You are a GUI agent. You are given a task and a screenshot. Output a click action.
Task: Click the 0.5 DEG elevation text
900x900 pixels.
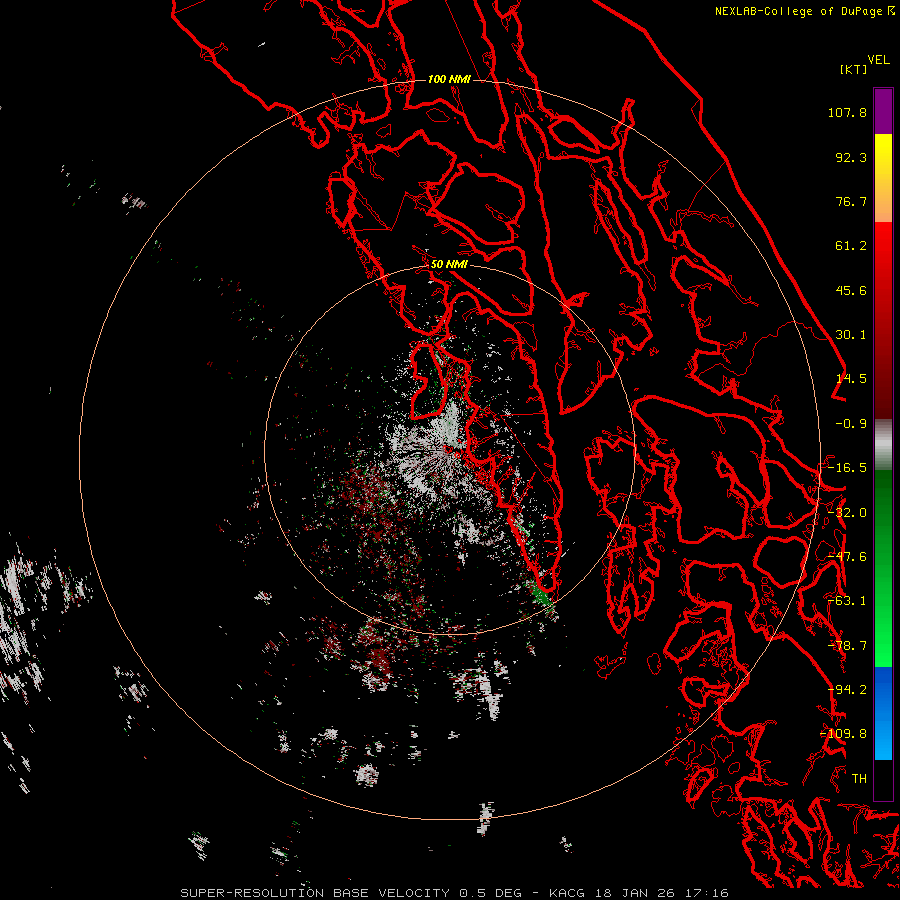490,893
